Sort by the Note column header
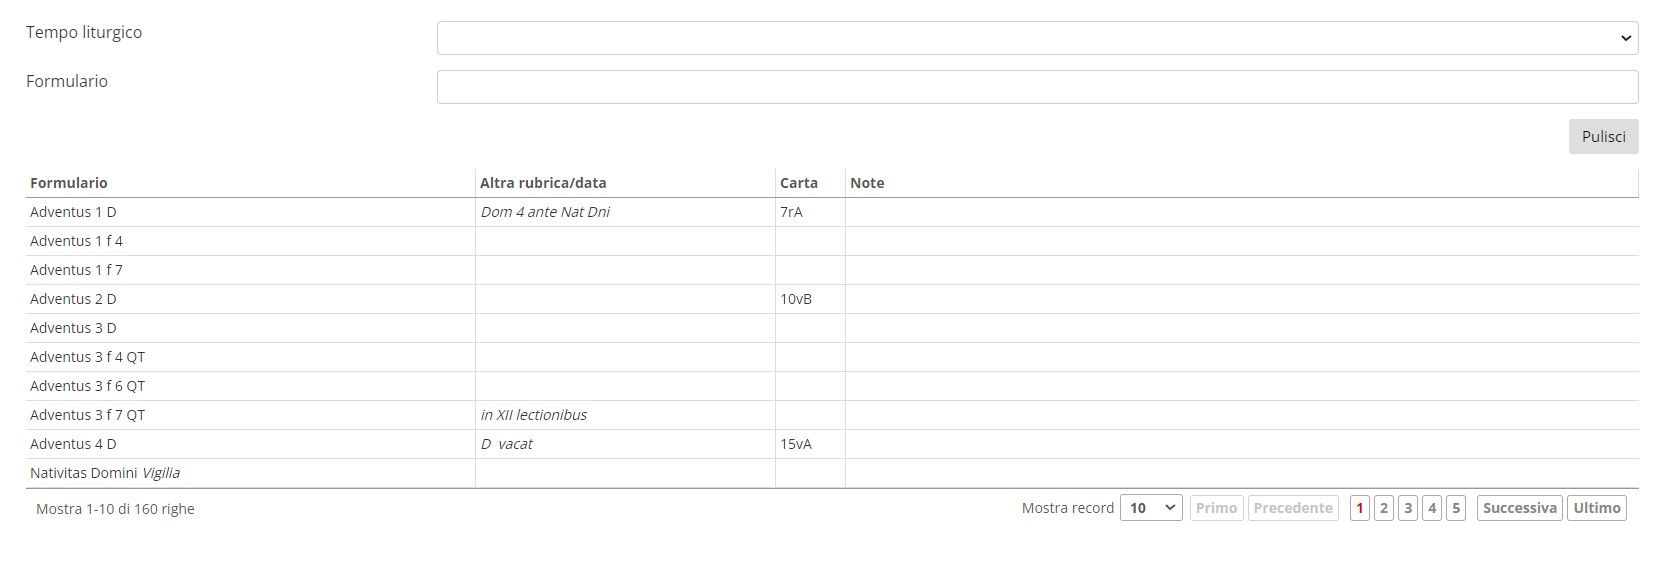 (867, 183)
